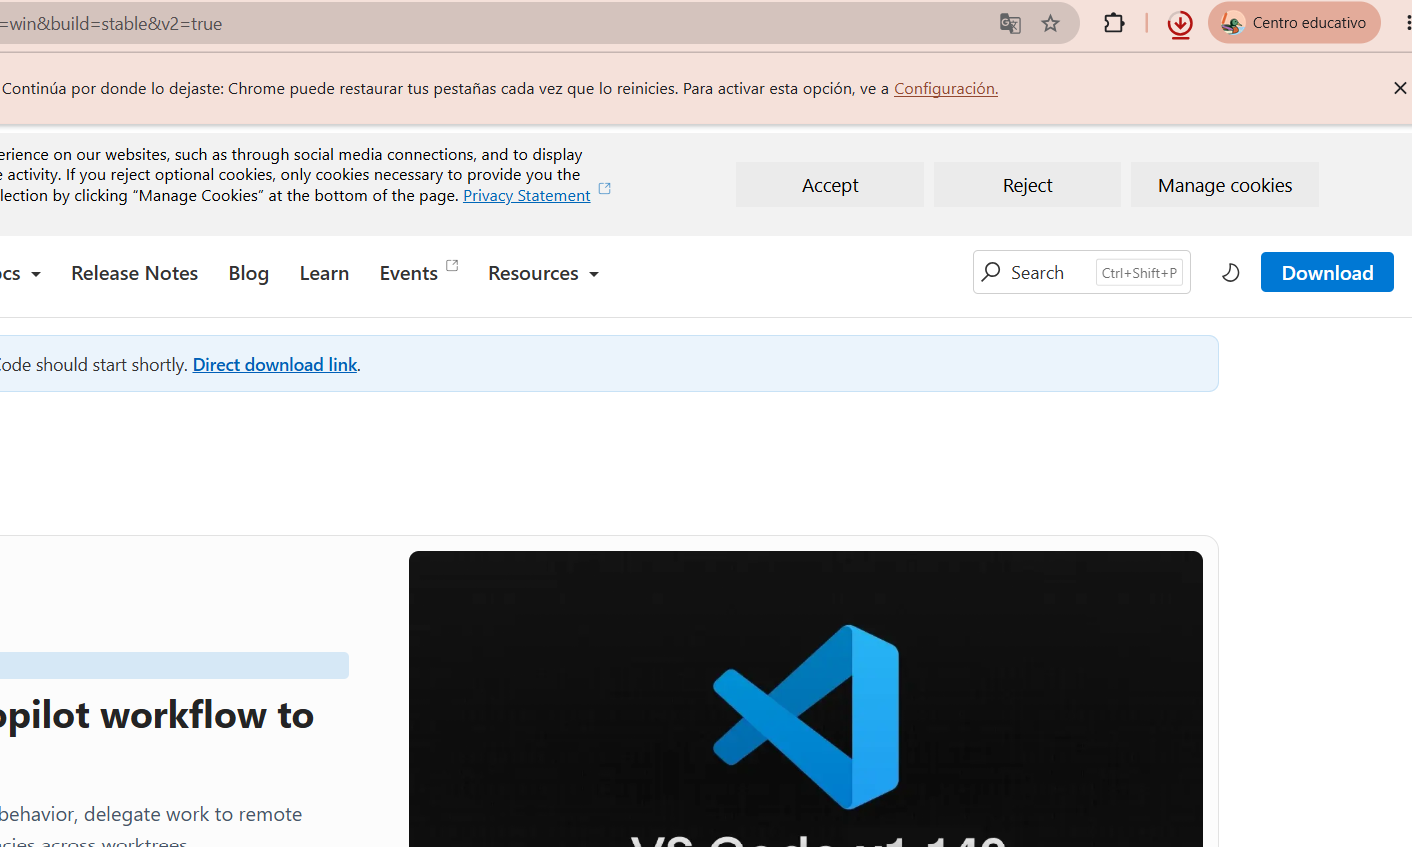This screenshot has height=847, width=1412.
Task: Click the VS Code logo video thumbnail
Action: [806, 699]
